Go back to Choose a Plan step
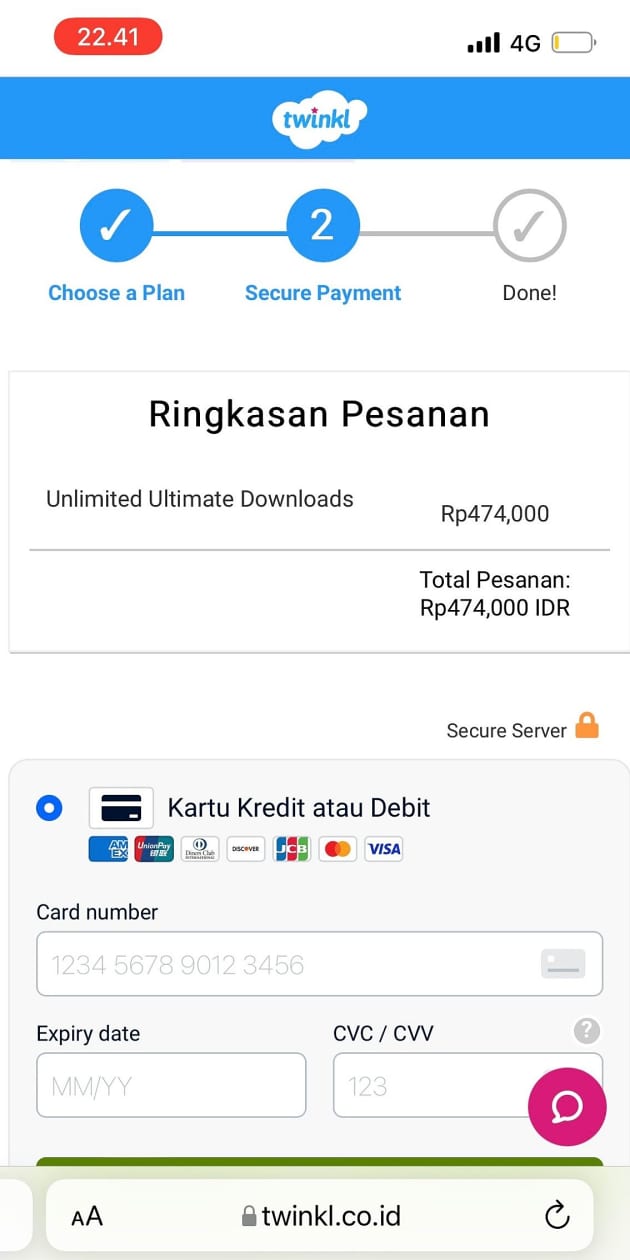 pyautogui.click(x=116, y=227)
